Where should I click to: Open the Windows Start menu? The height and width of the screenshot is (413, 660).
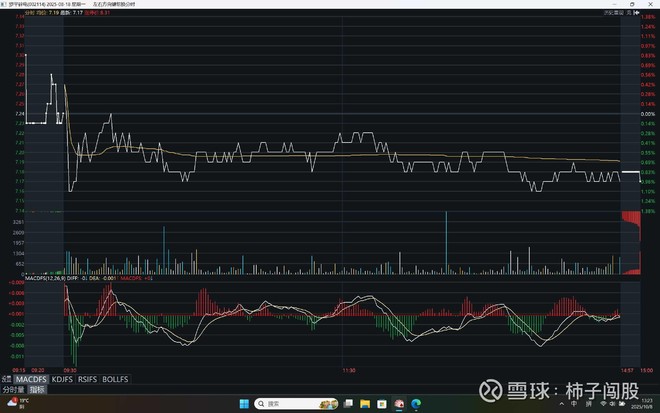click(244, 404)
